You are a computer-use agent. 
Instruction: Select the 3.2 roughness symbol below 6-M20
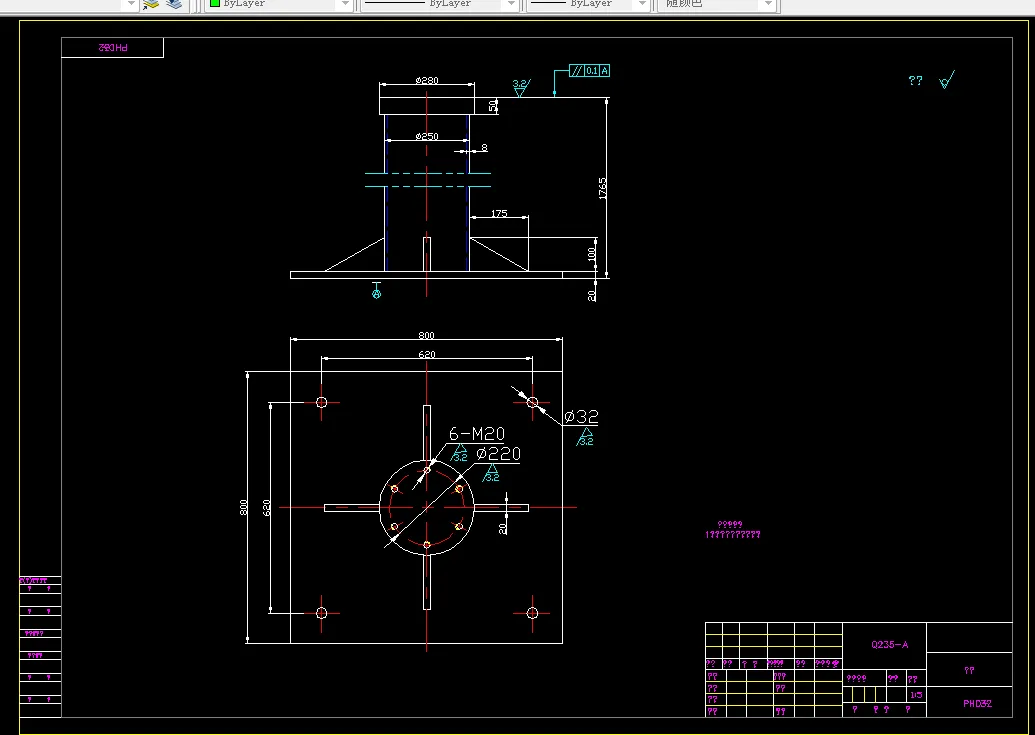point(459,453)
